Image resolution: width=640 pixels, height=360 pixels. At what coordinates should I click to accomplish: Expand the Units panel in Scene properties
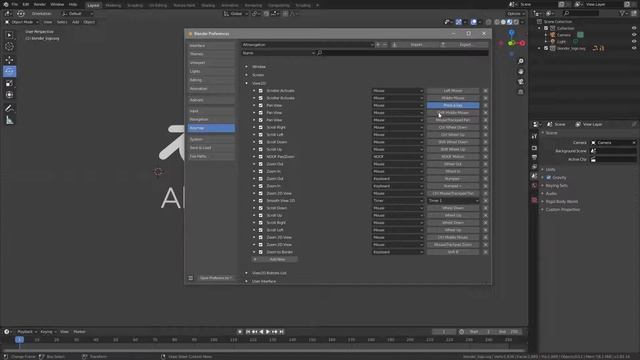pos(550,169)
